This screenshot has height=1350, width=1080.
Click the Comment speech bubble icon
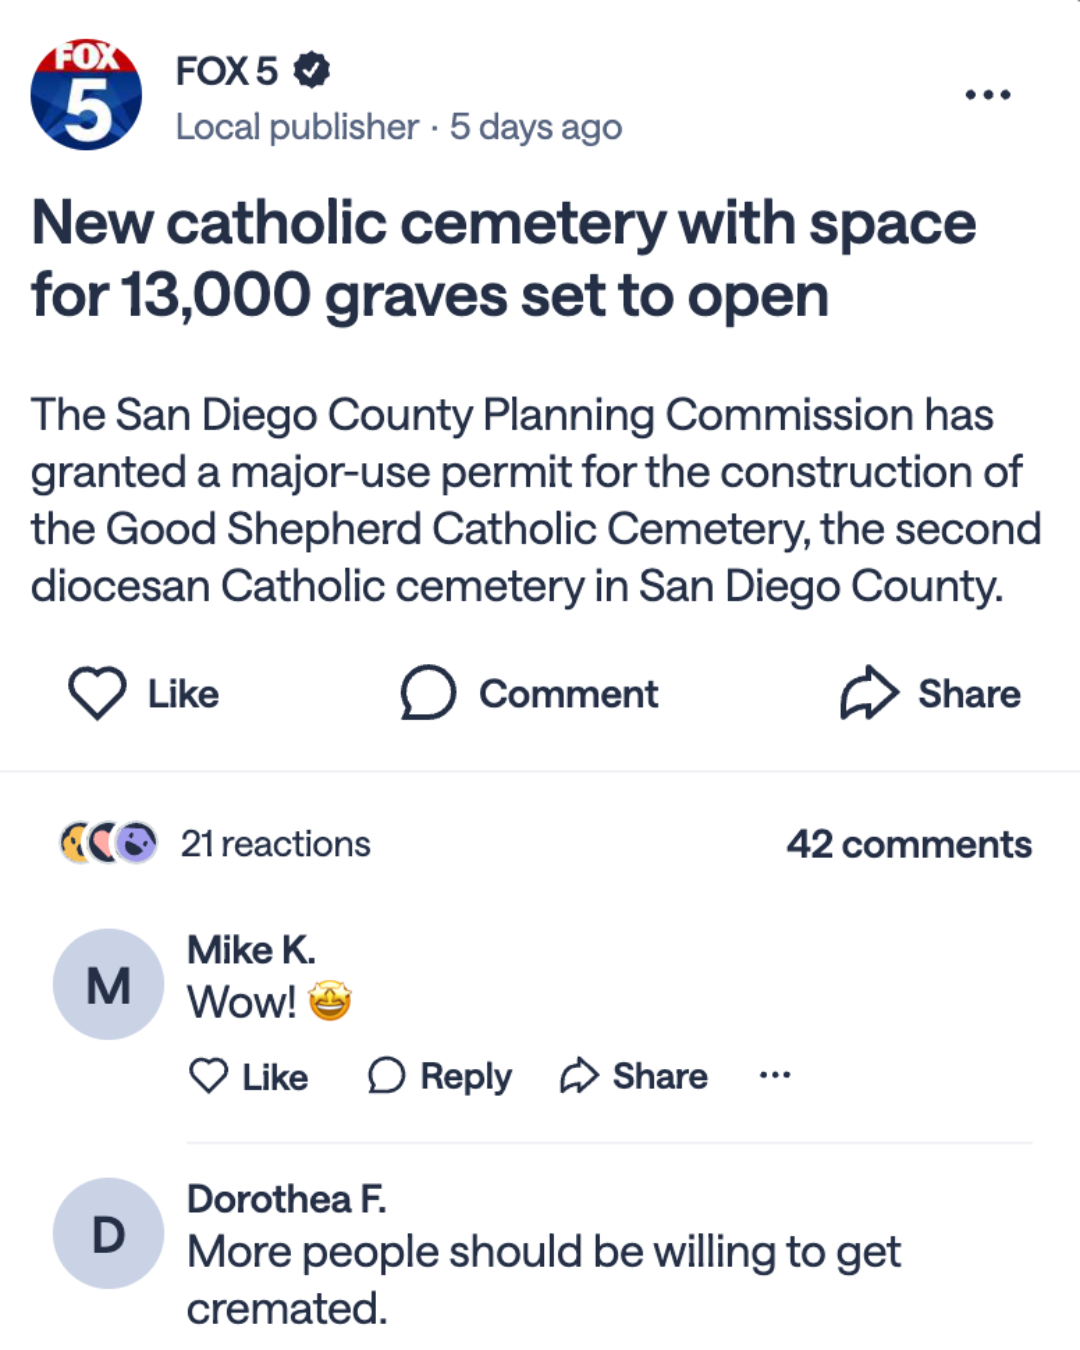(428, 693)
